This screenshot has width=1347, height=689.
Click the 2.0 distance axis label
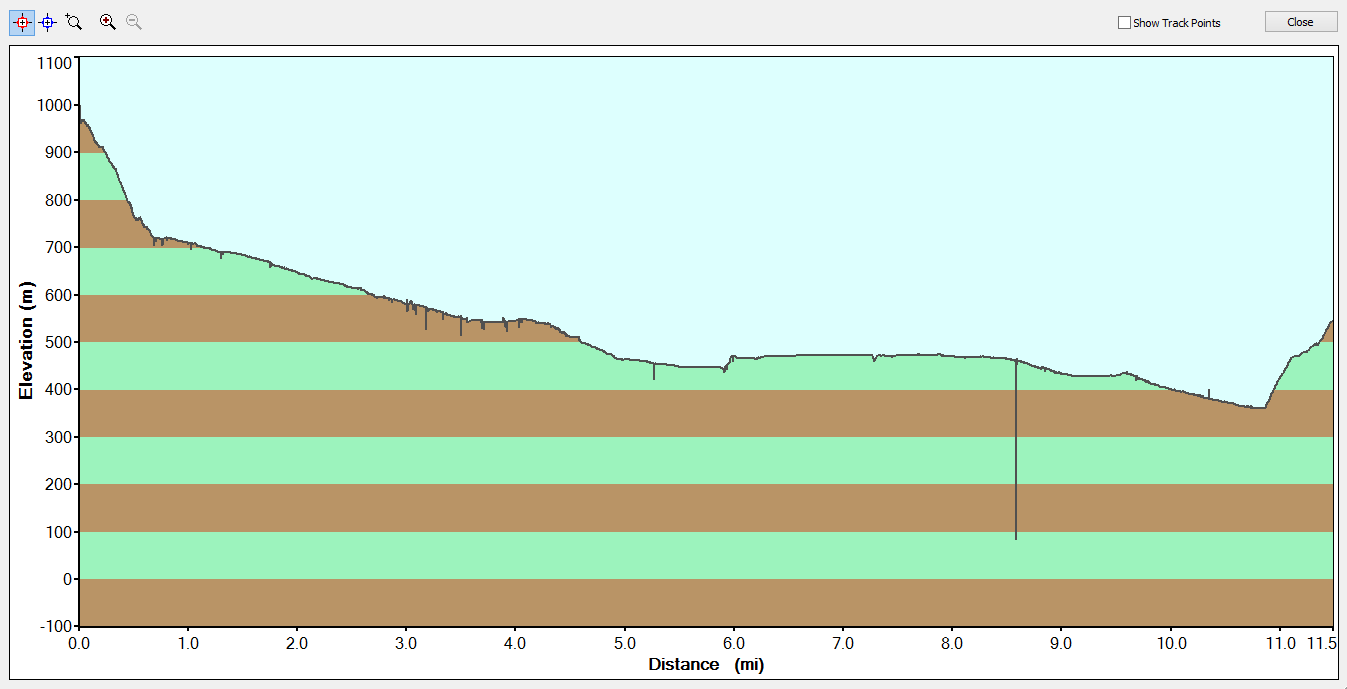(297, 643)
